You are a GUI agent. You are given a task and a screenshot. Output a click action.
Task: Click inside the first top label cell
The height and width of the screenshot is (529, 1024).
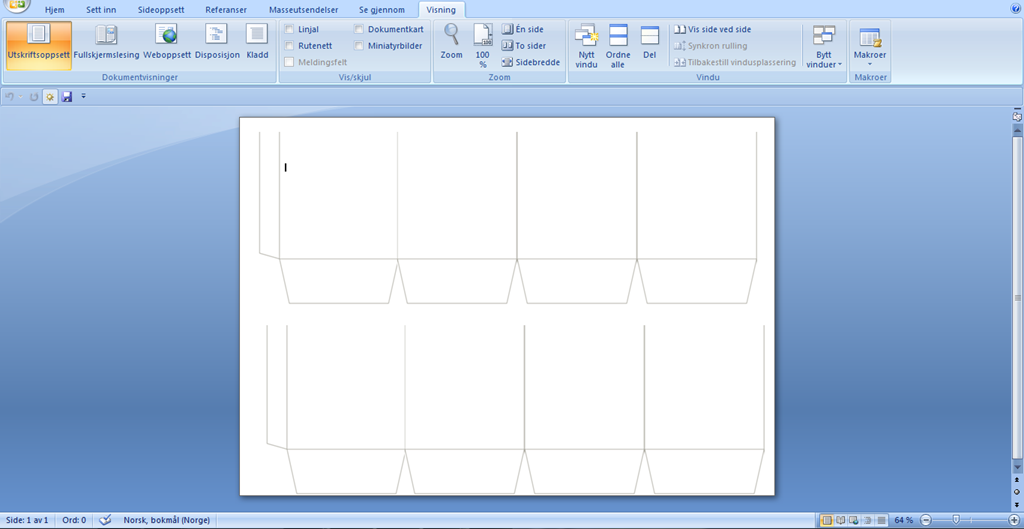click(338, 195)
